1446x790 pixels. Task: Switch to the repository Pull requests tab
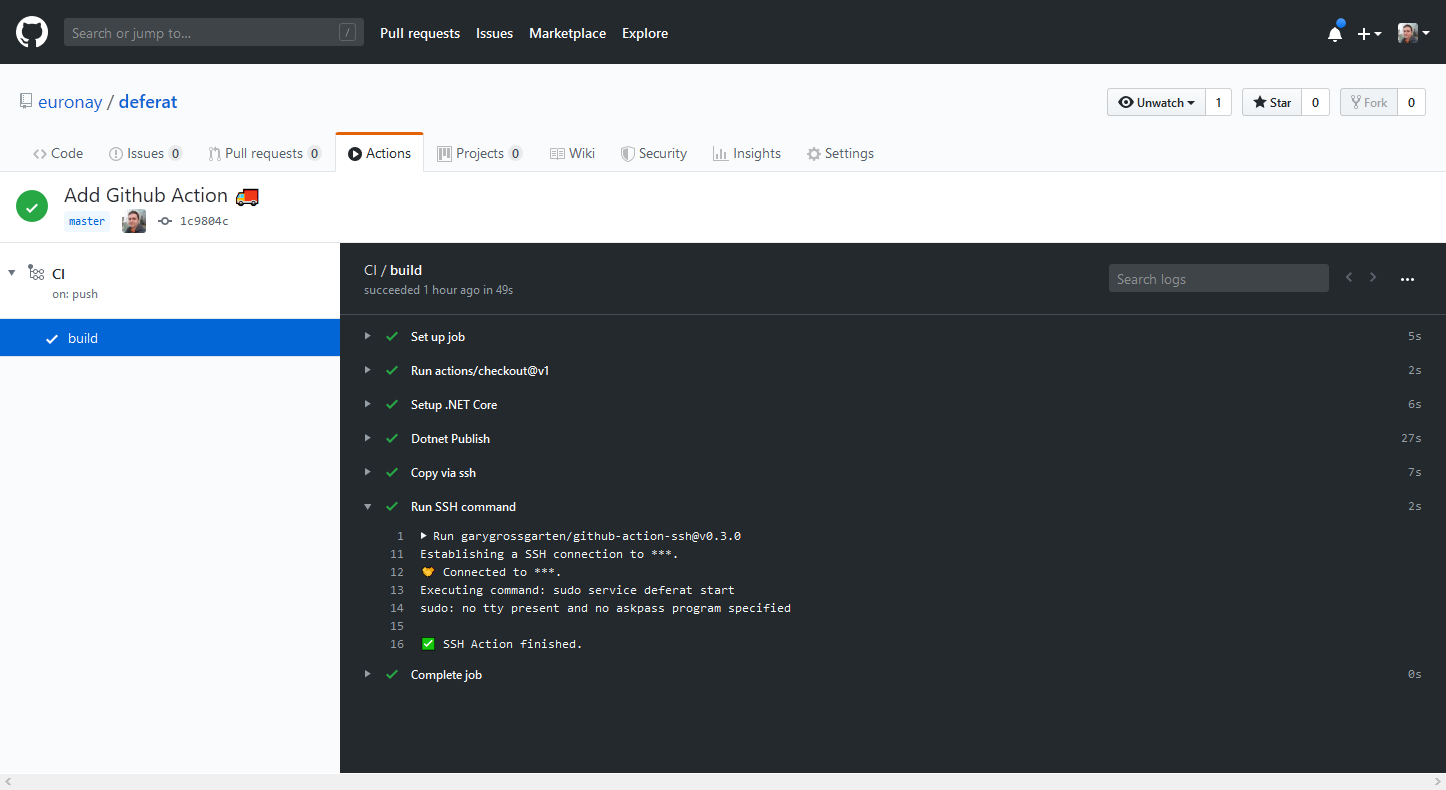[x=264, y=153]
